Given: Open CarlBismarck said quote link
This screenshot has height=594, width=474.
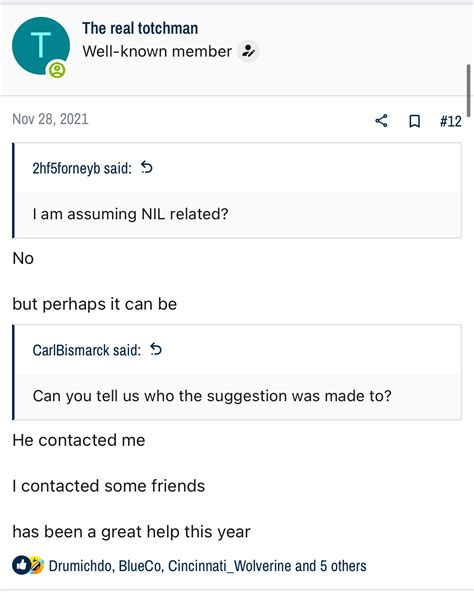Looking at the screenshot, I should point(86,350).
